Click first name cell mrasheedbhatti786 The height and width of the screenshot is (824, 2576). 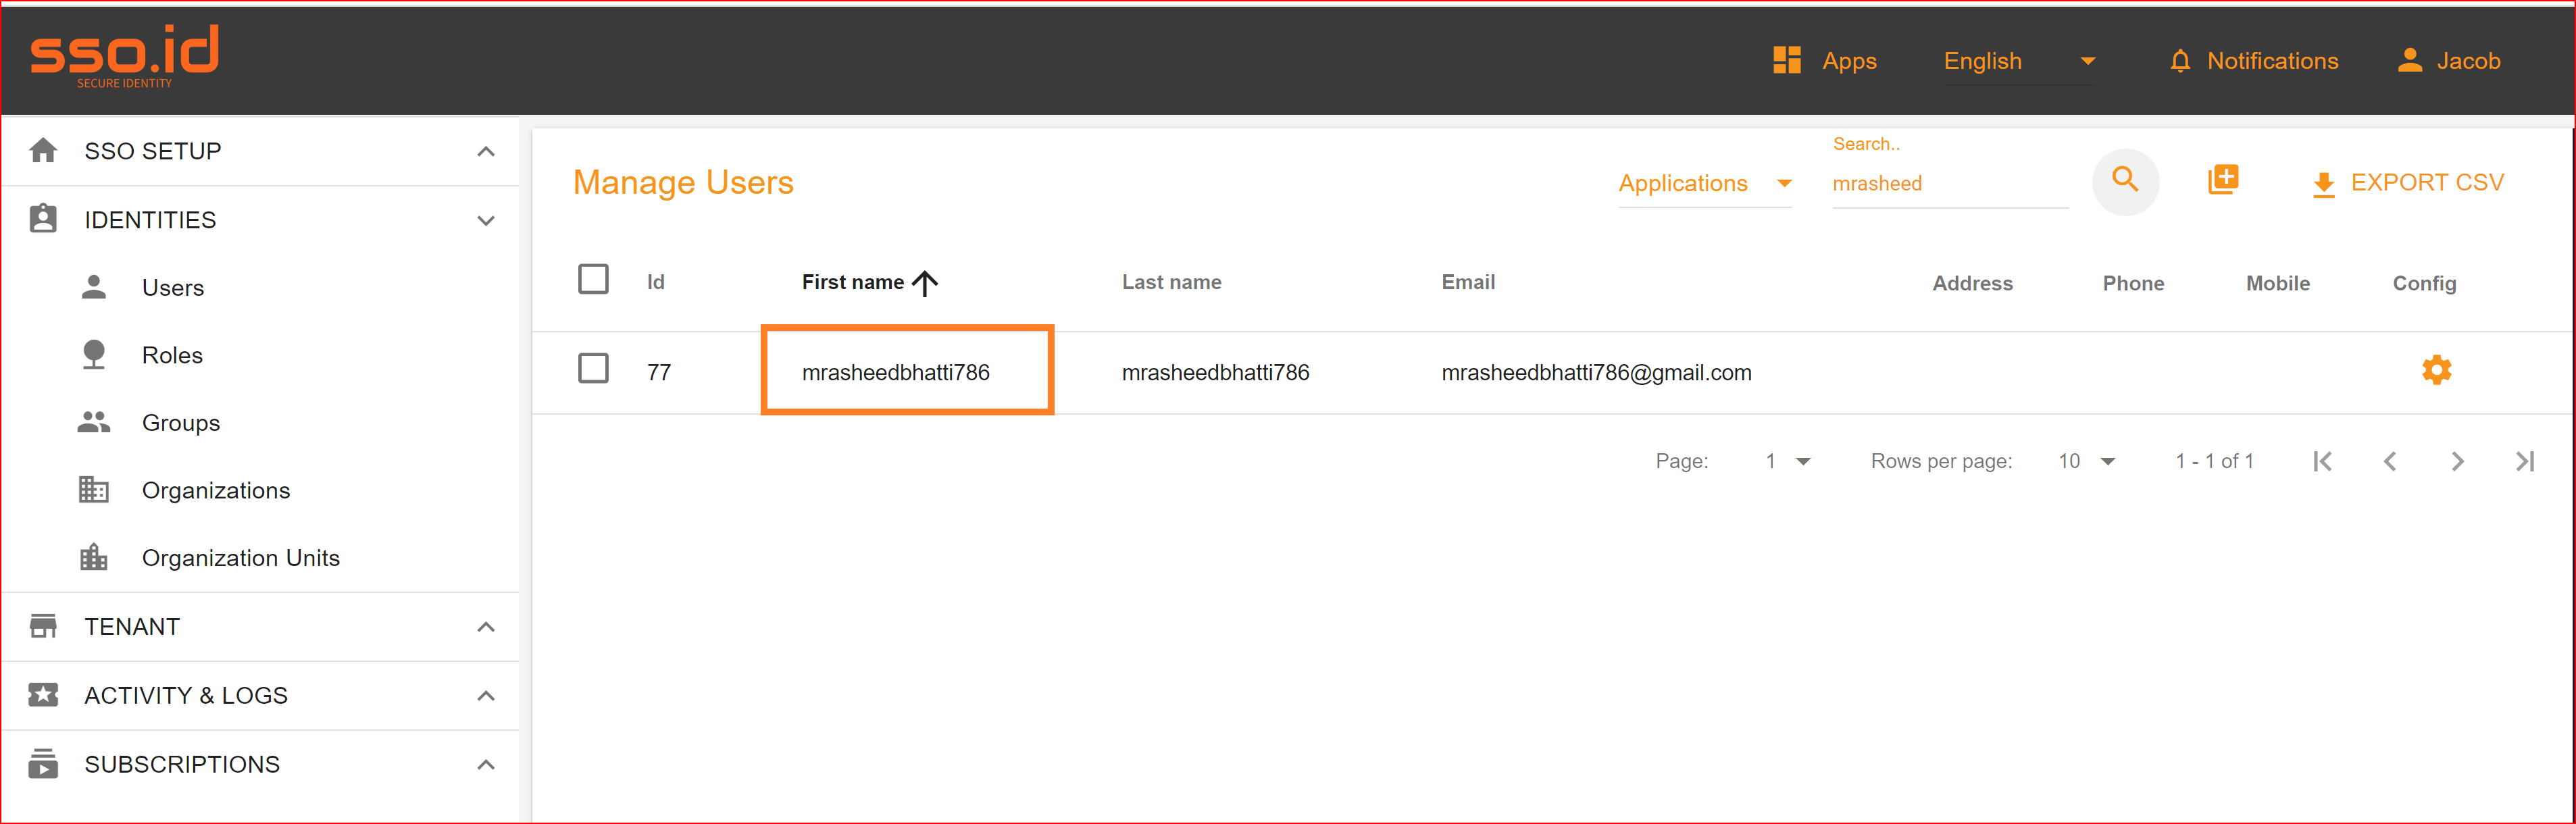tap(895, 372)
